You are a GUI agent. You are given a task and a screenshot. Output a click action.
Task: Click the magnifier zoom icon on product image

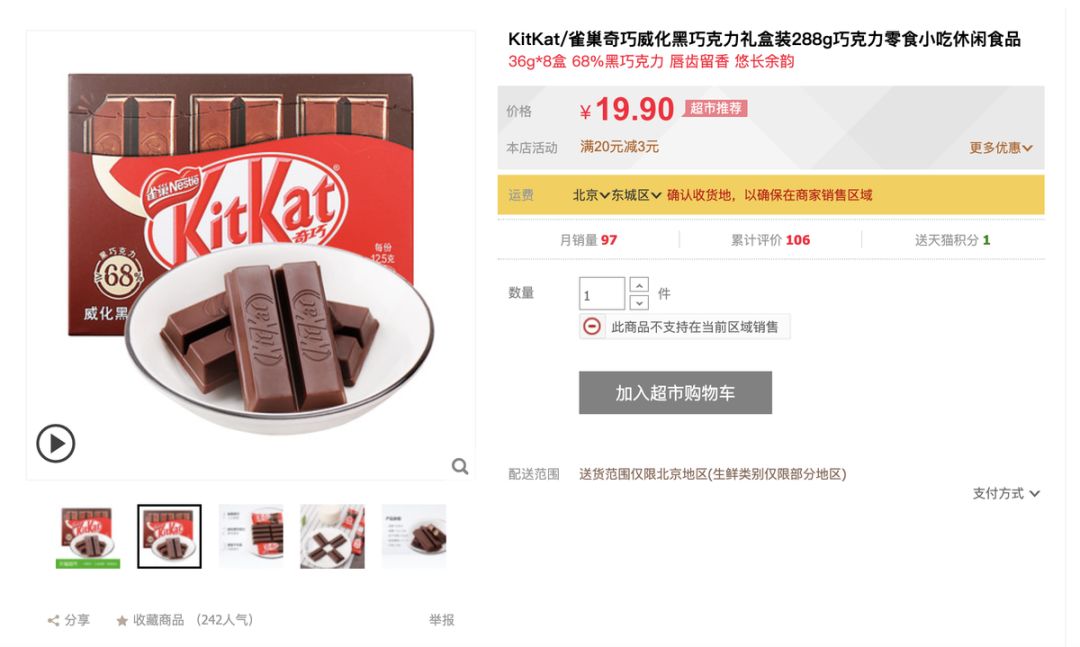[x=460, y=466]
